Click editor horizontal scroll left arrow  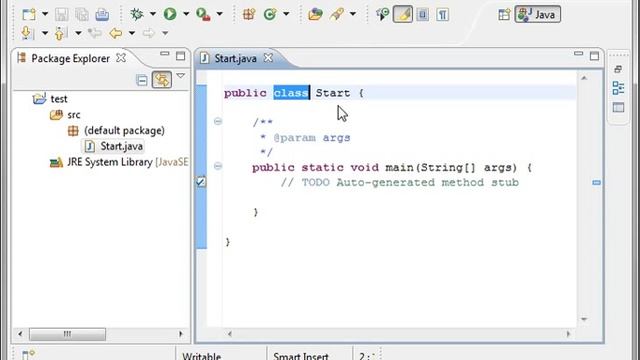point(230,334)
